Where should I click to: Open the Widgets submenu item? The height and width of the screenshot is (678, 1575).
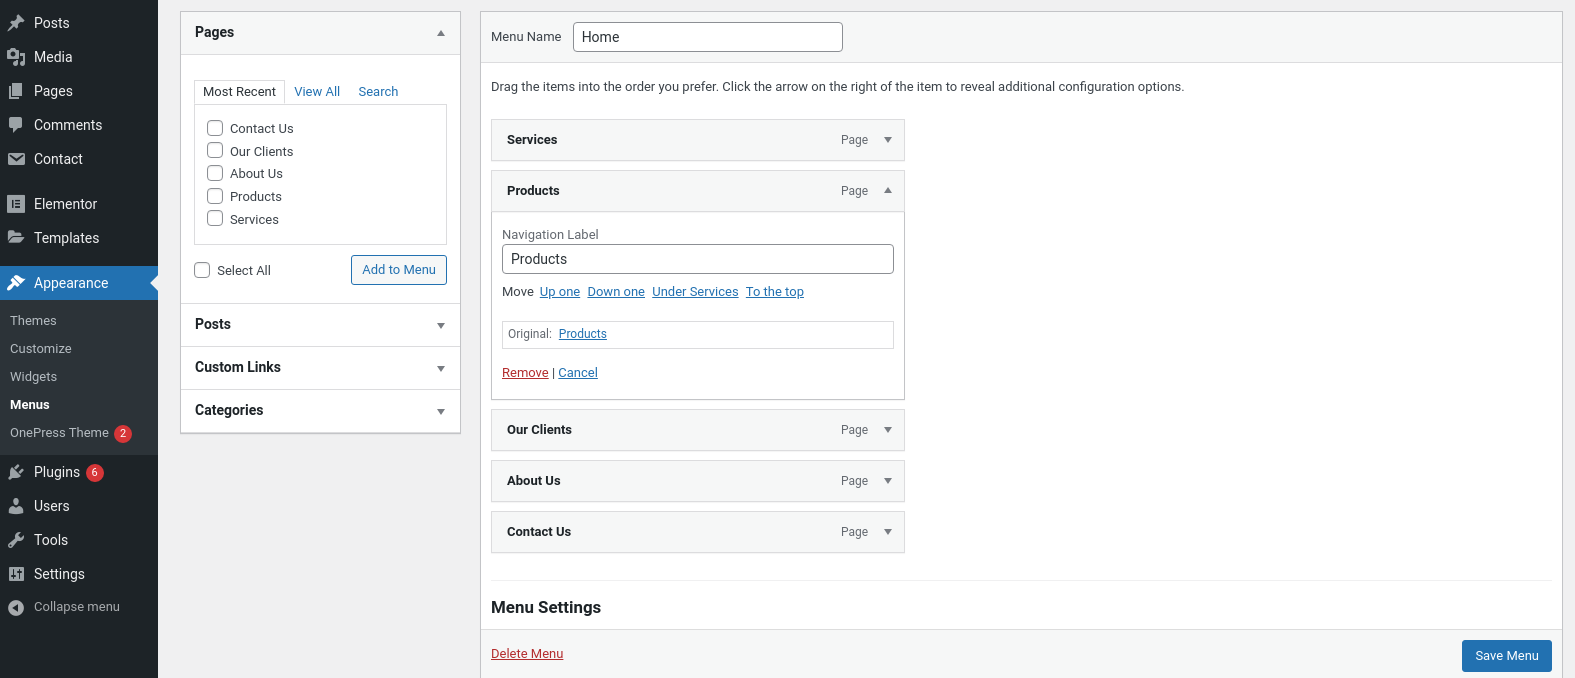click(34, 377)
